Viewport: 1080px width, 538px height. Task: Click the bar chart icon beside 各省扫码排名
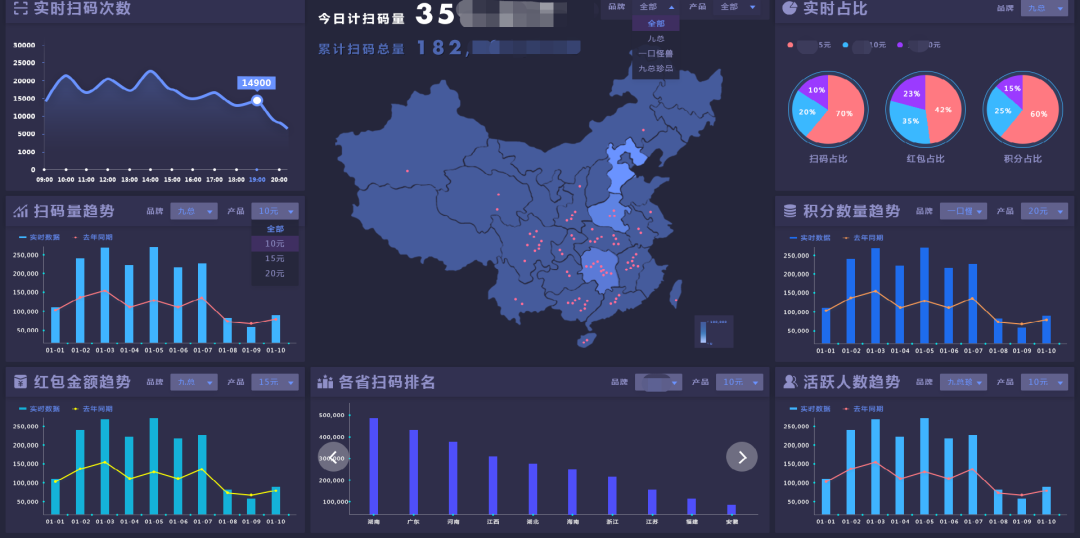click(x=325, y=382)
